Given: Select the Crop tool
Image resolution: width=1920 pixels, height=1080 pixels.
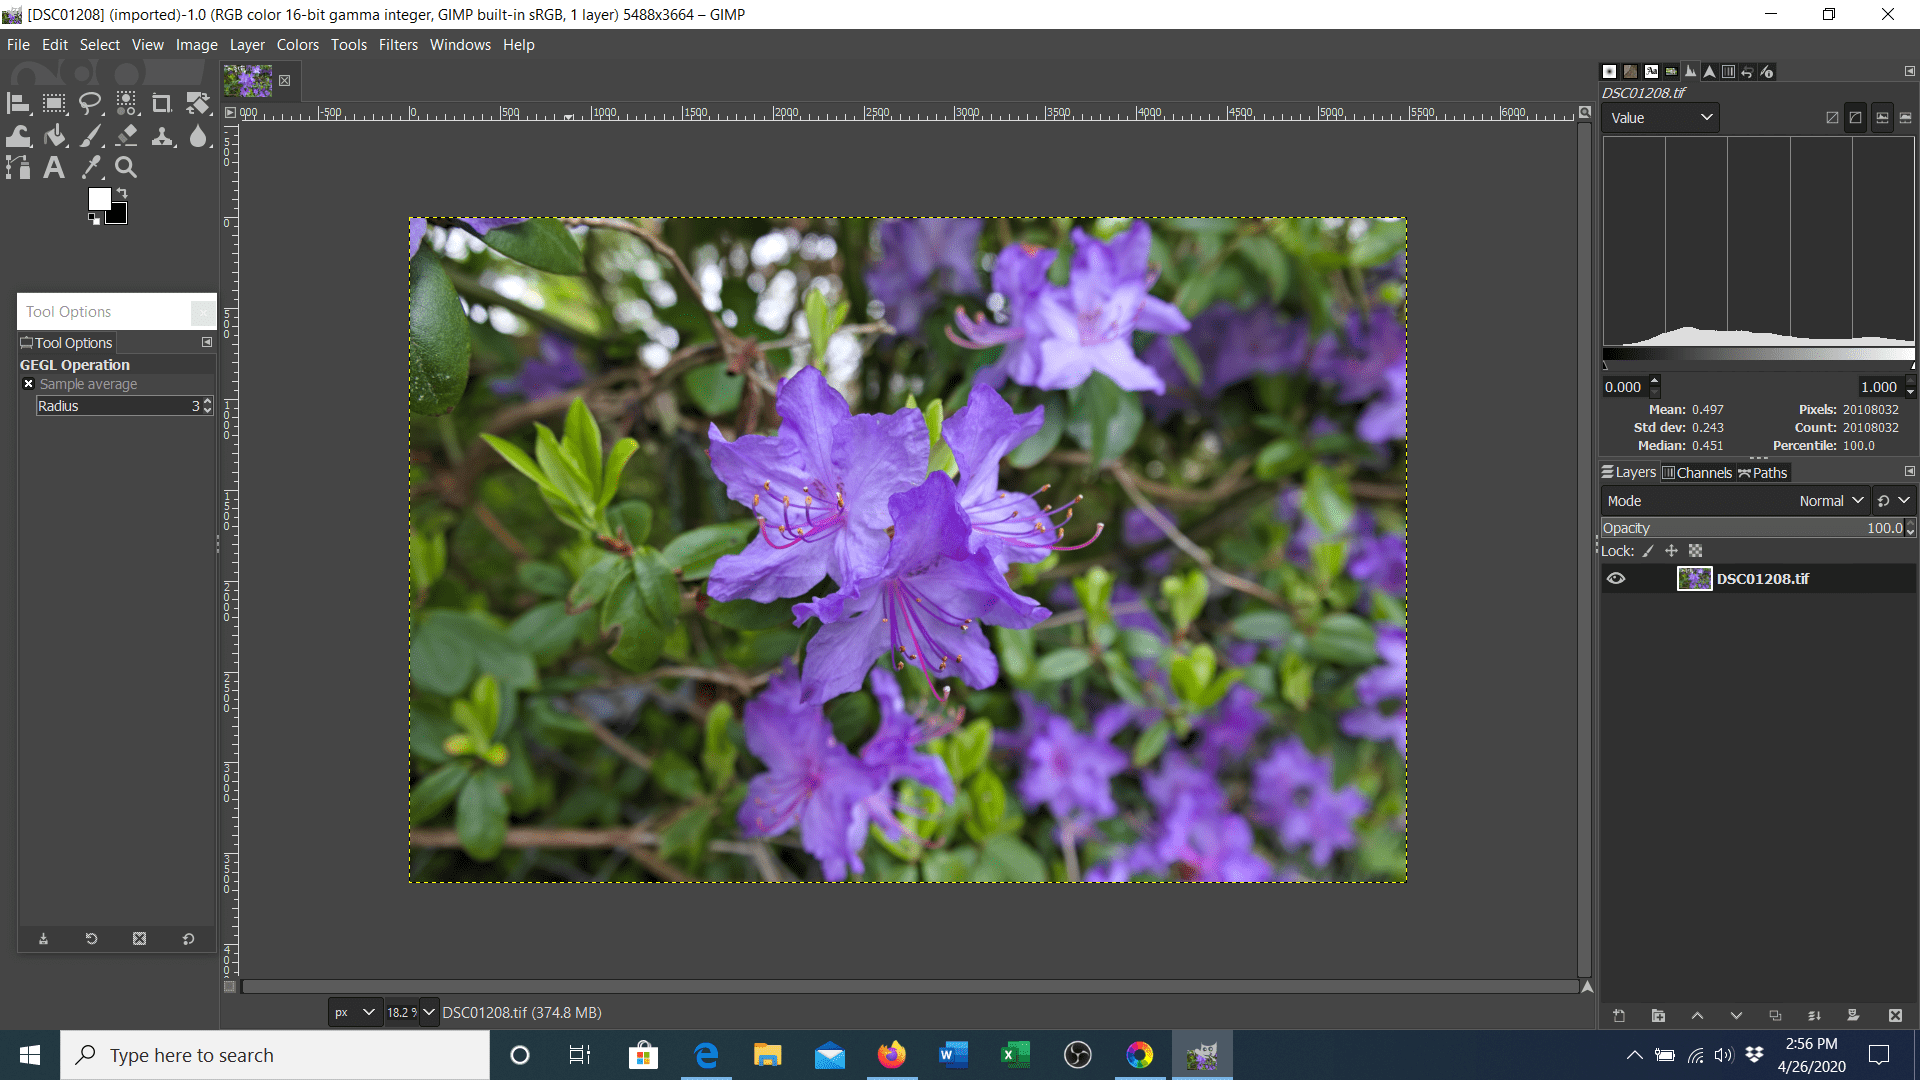Looking at the screenshot, I should click(162, 103).
